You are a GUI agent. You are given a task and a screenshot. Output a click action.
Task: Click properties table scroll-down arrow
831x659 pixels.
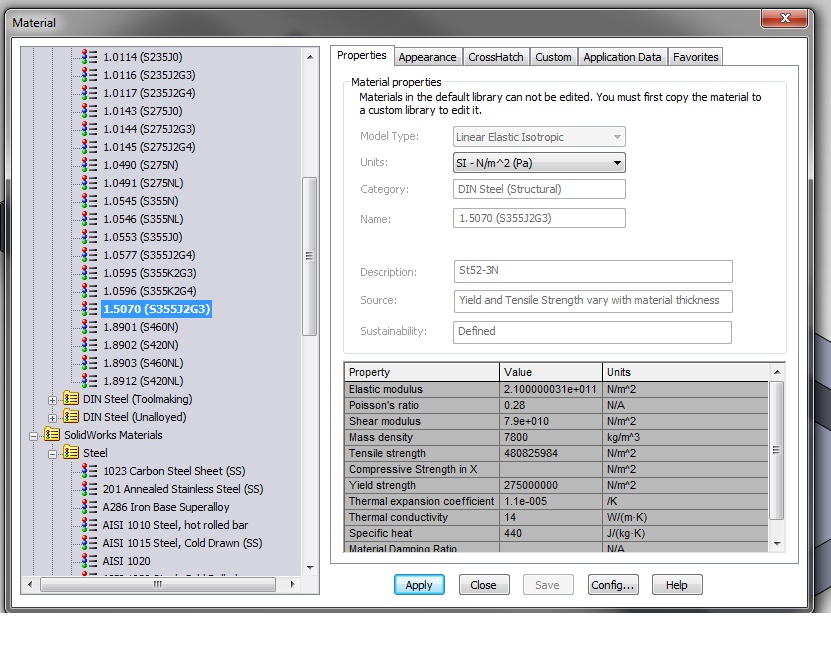tap(777, 543)
